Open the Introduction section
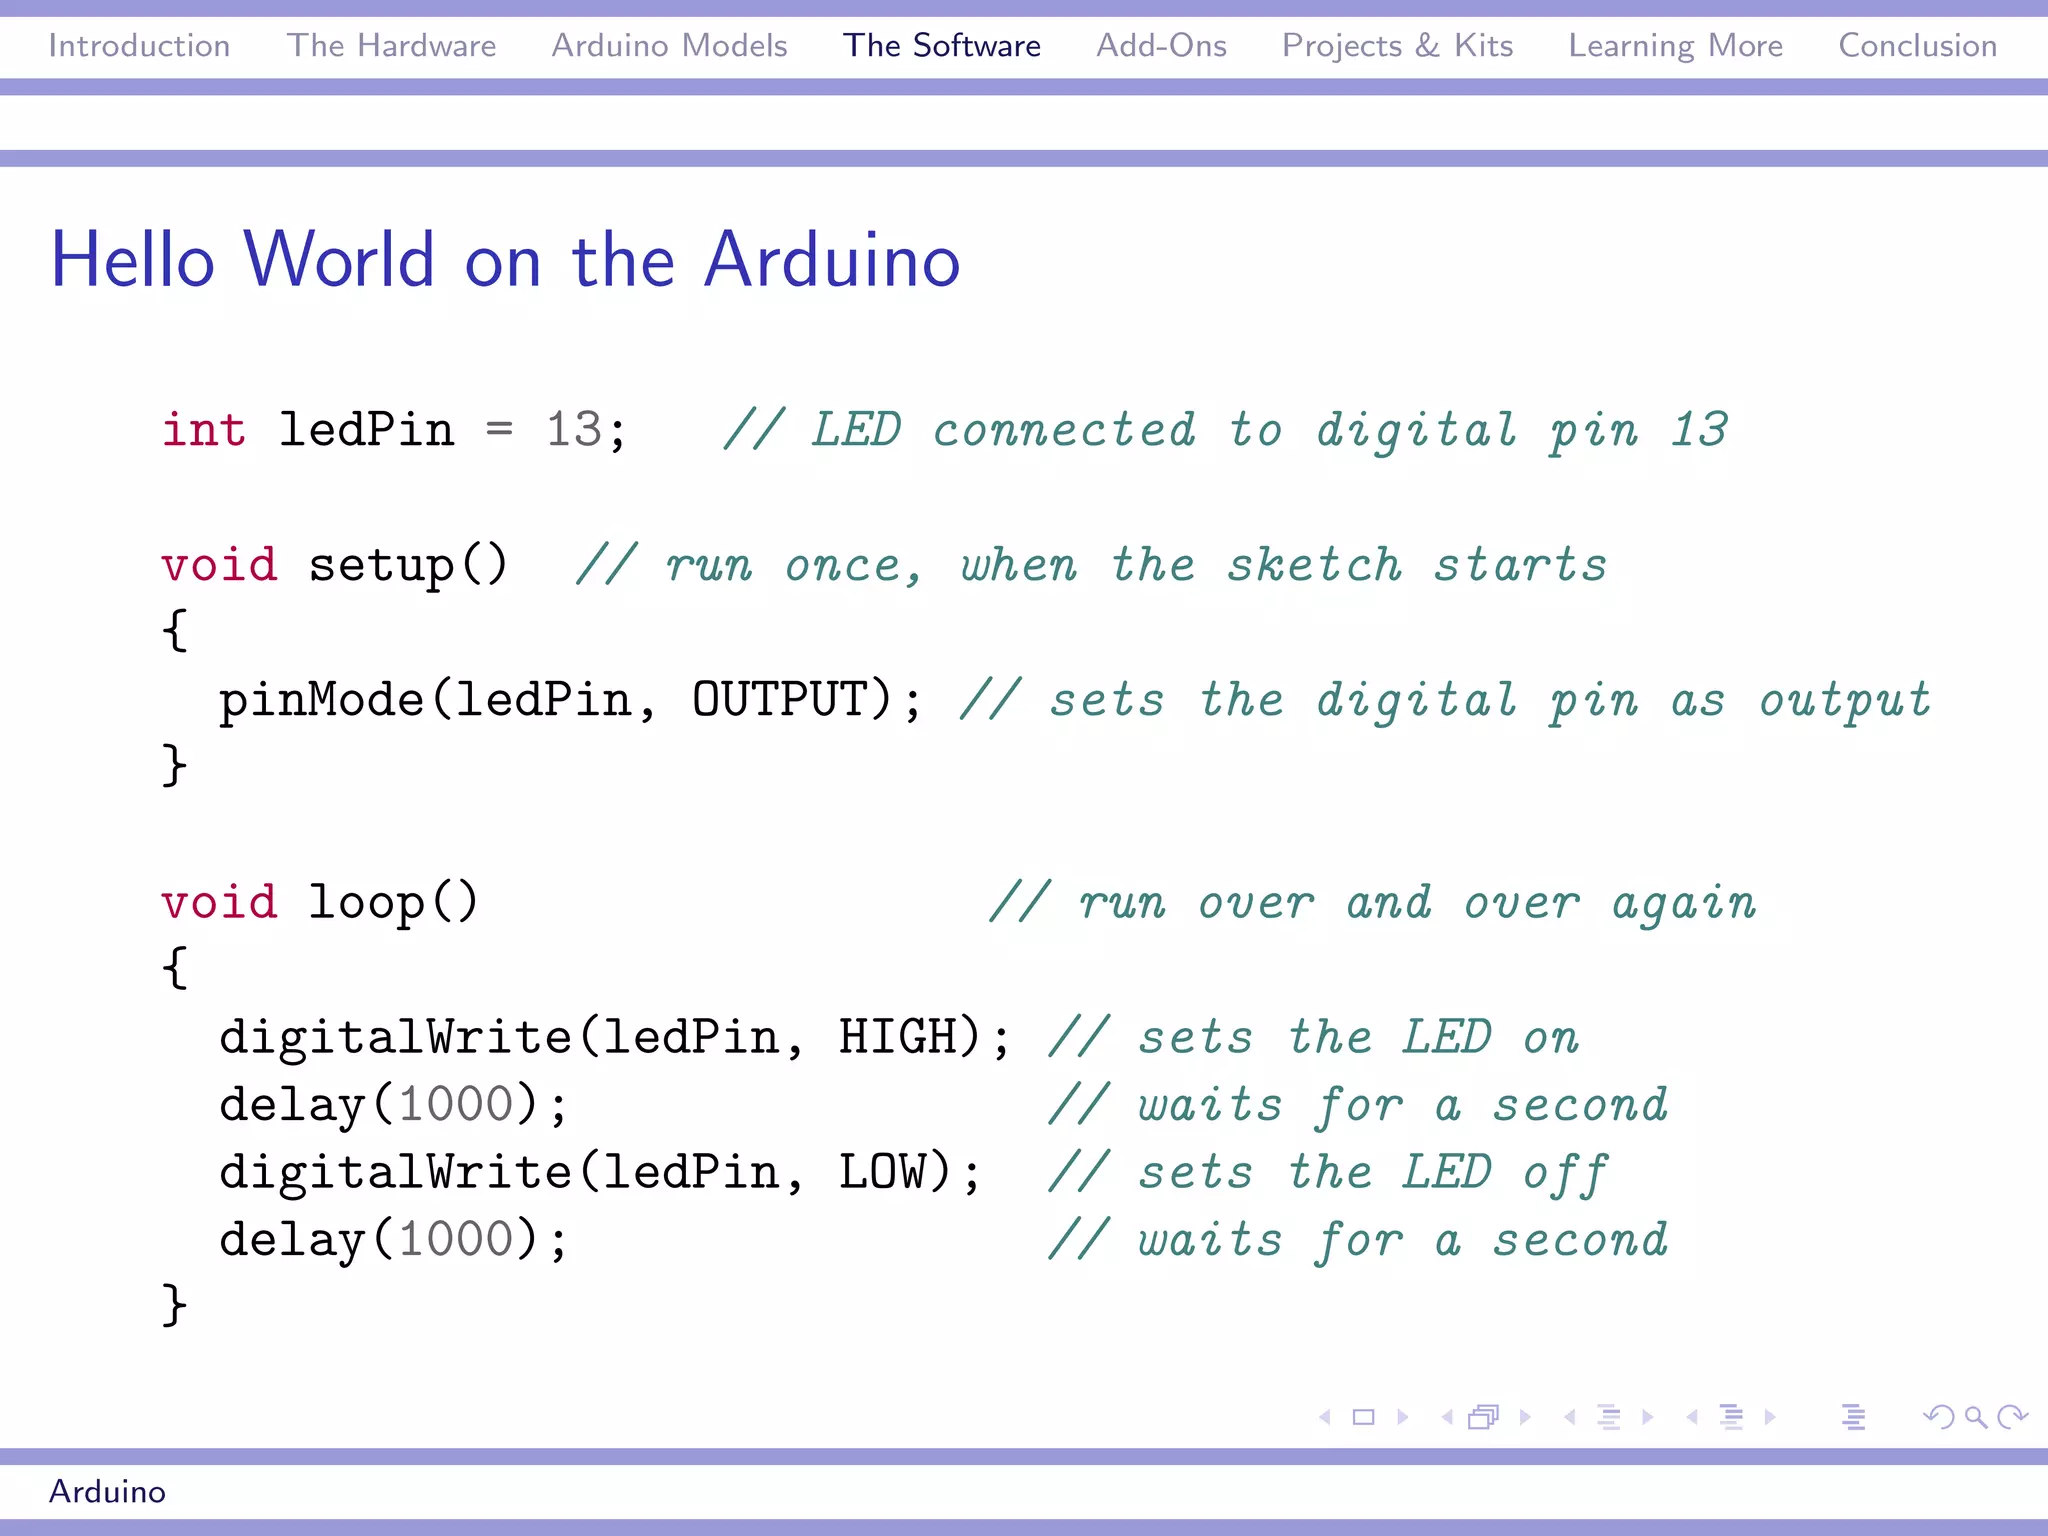The width and height of the screenshot is (2048, 1536). click(x=139, y=46)
